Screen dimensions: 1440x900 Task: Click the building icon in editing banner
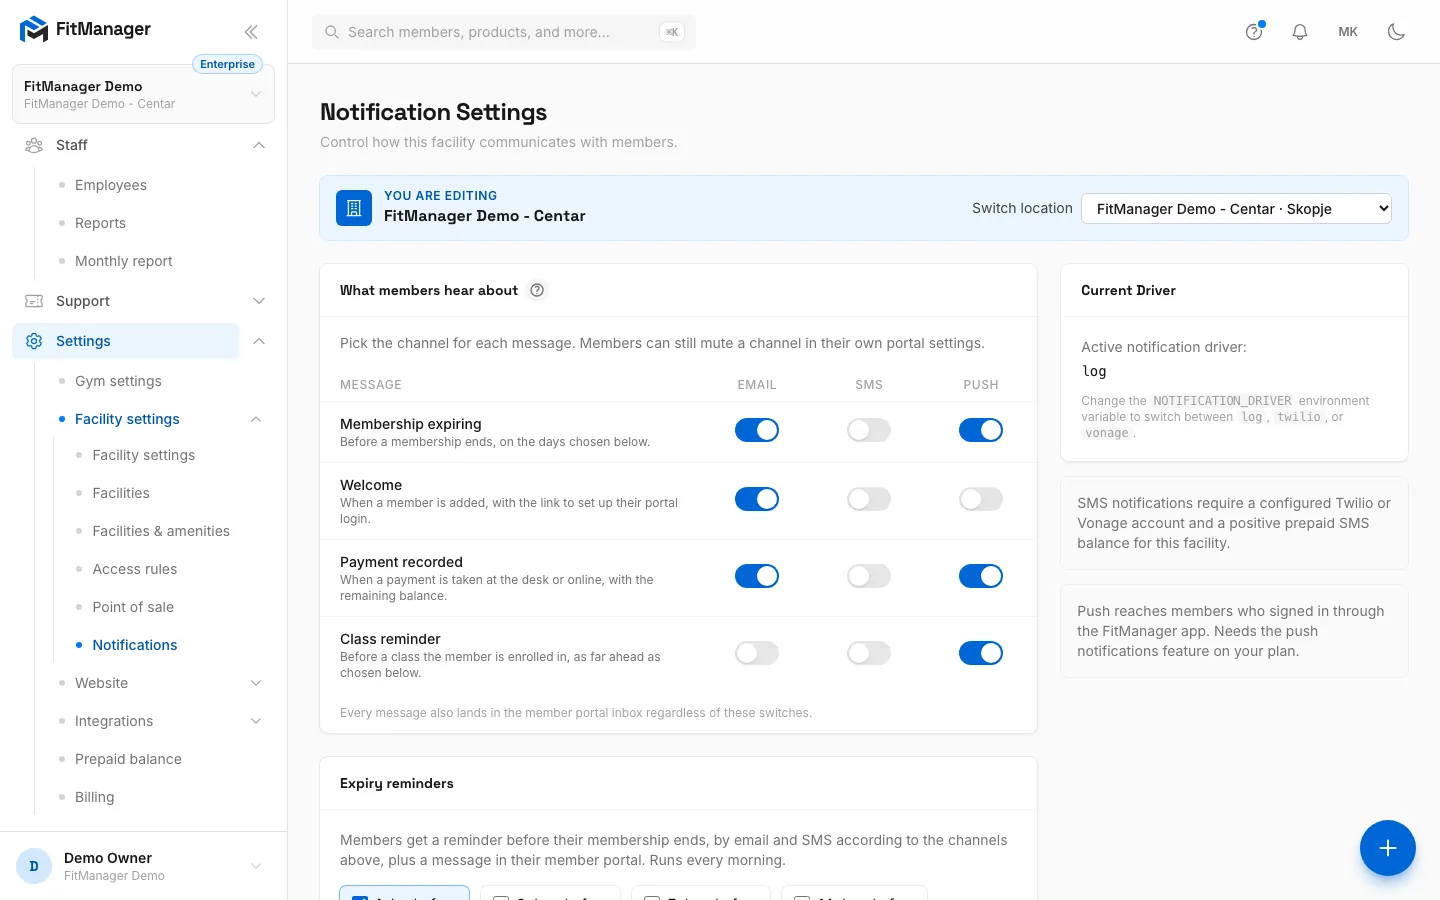[354, 208]
